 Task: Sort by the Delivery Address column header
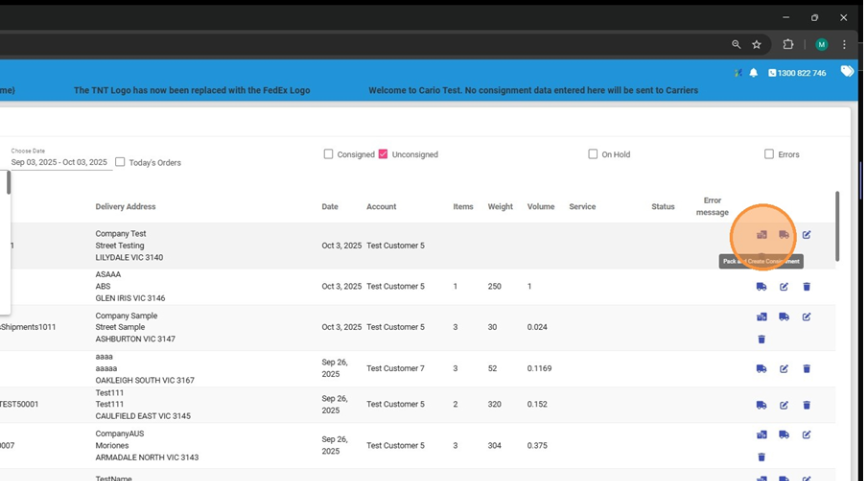[x=126, y=207]
